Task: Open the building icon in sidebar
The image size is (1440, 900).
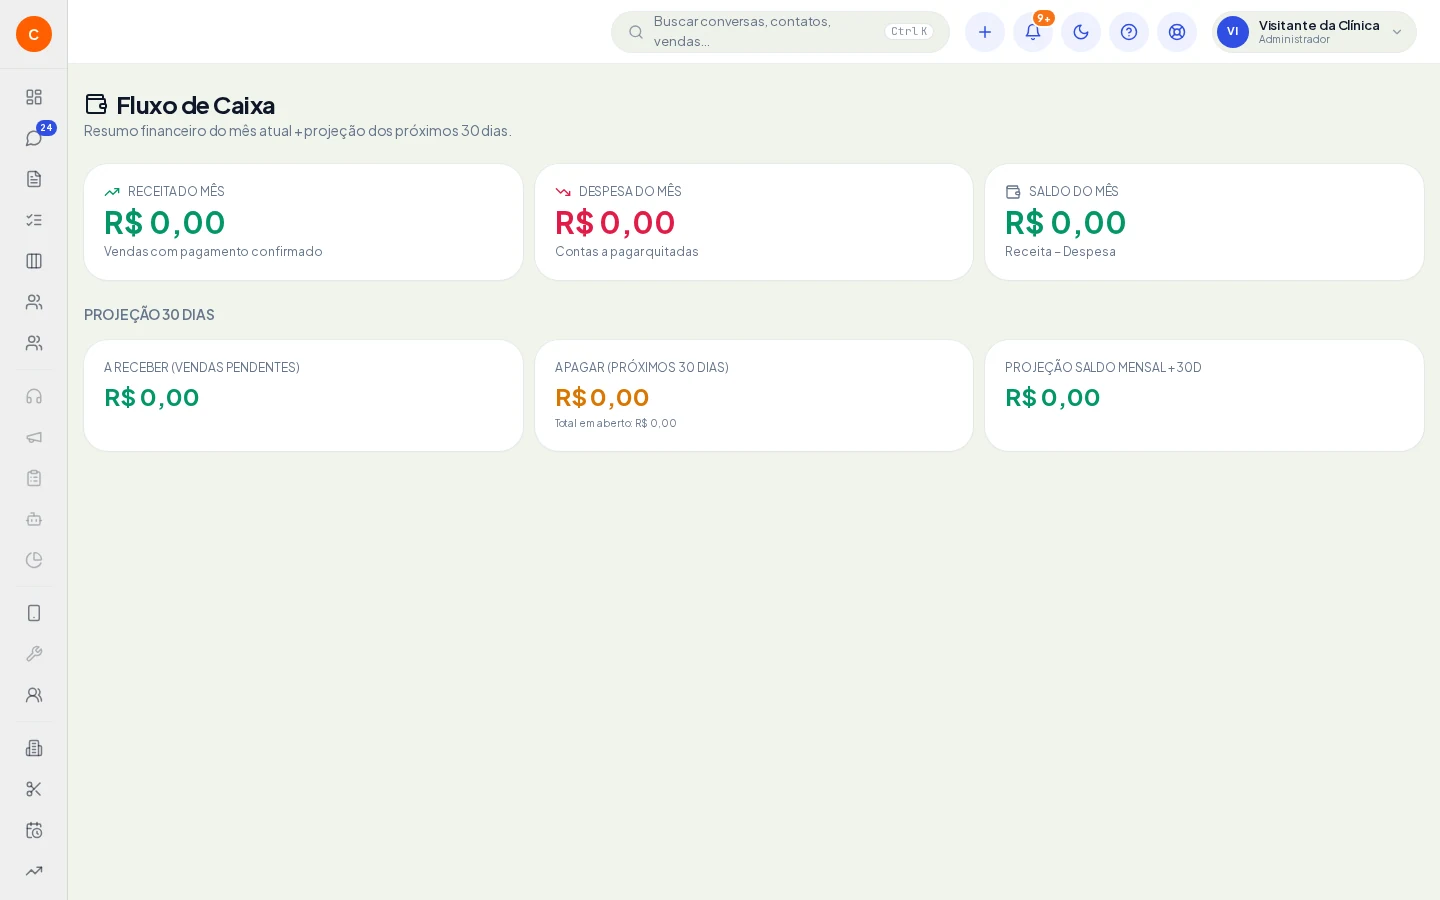Action: 34,748
